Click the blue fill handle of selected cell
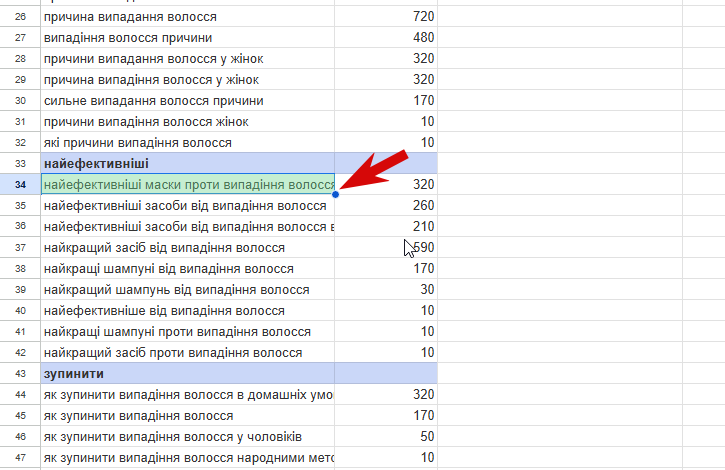The height and width of the screenshot is (470, 725). 335,194
